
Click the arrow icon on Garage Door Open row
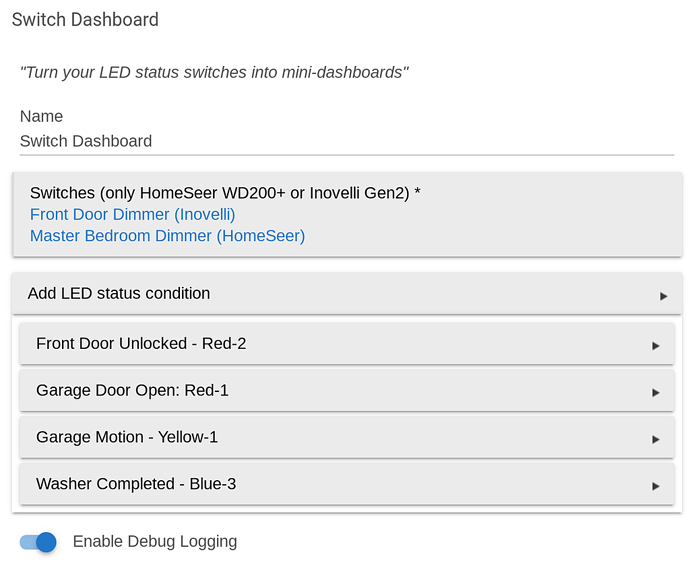click(x=656, y=393)
